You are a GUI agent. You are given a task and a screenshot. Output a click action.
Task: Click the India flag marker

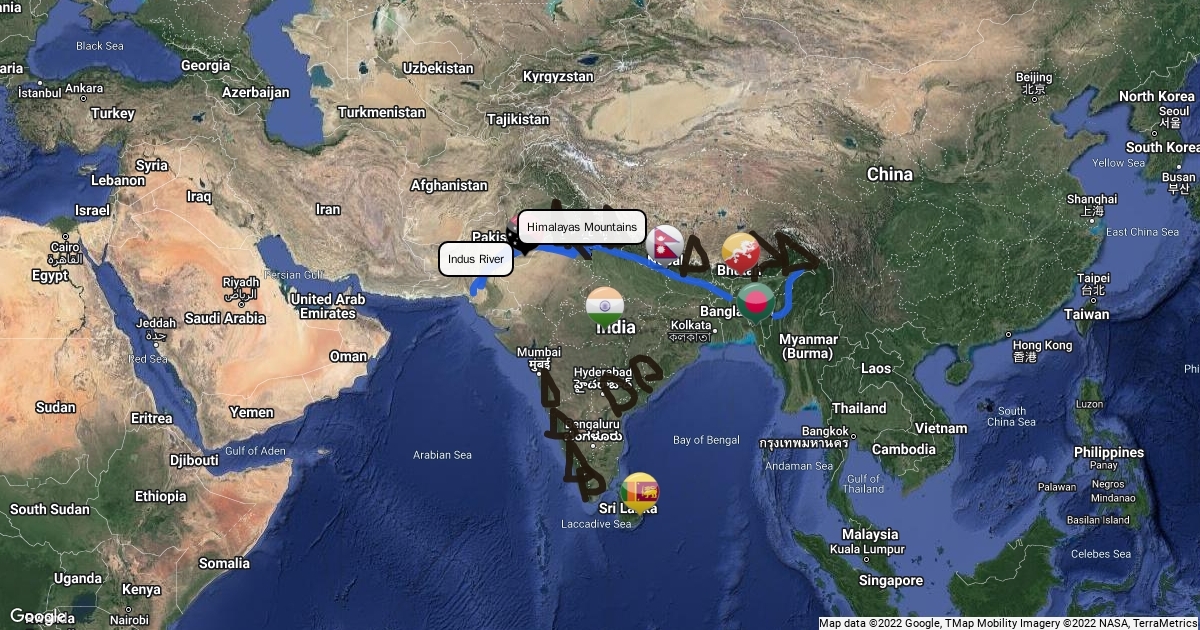605,305
